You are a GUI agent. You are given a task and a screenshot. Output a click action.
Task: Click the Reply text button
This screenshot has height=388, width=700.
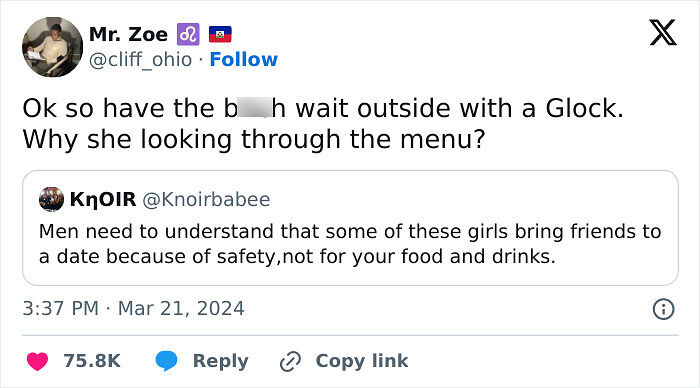click(221, 361)
